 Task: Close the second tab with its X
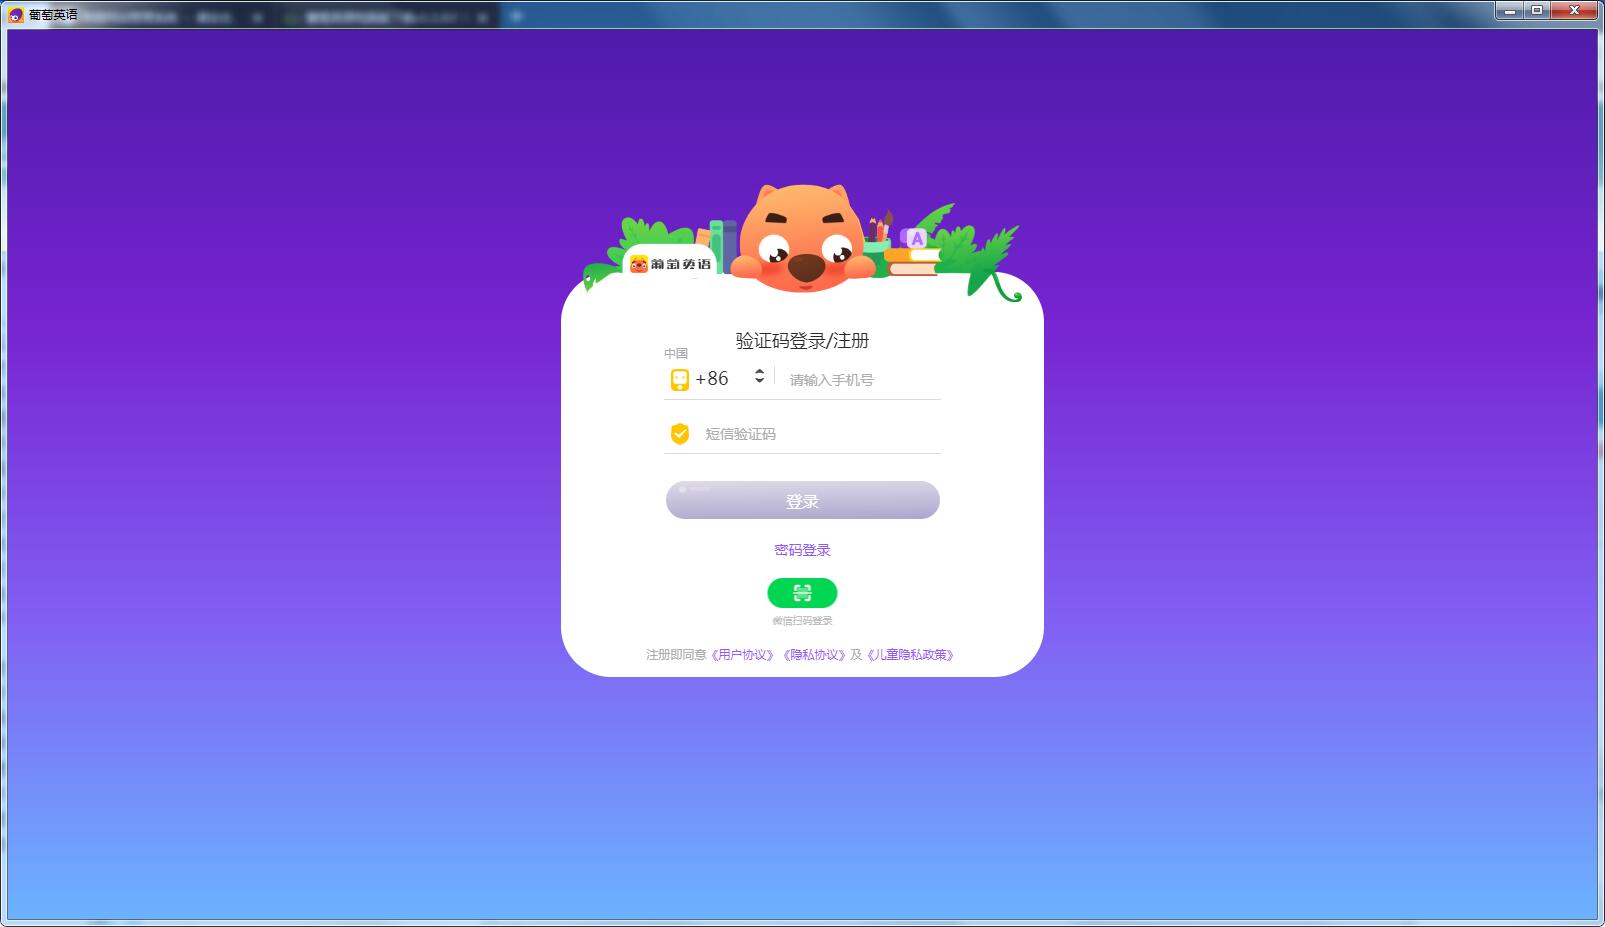coord(483,16)
